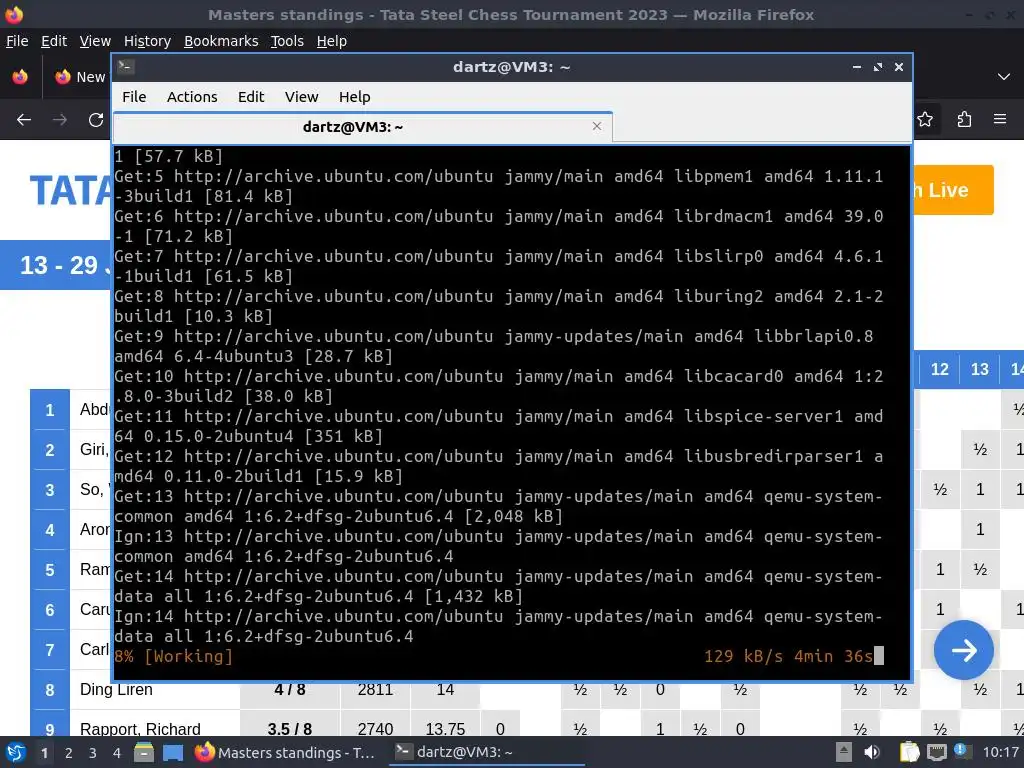Open Firefox's Tools menu
Image resolution: width=1024 pixels, height=768 pixels.
(x=287, y=41)
